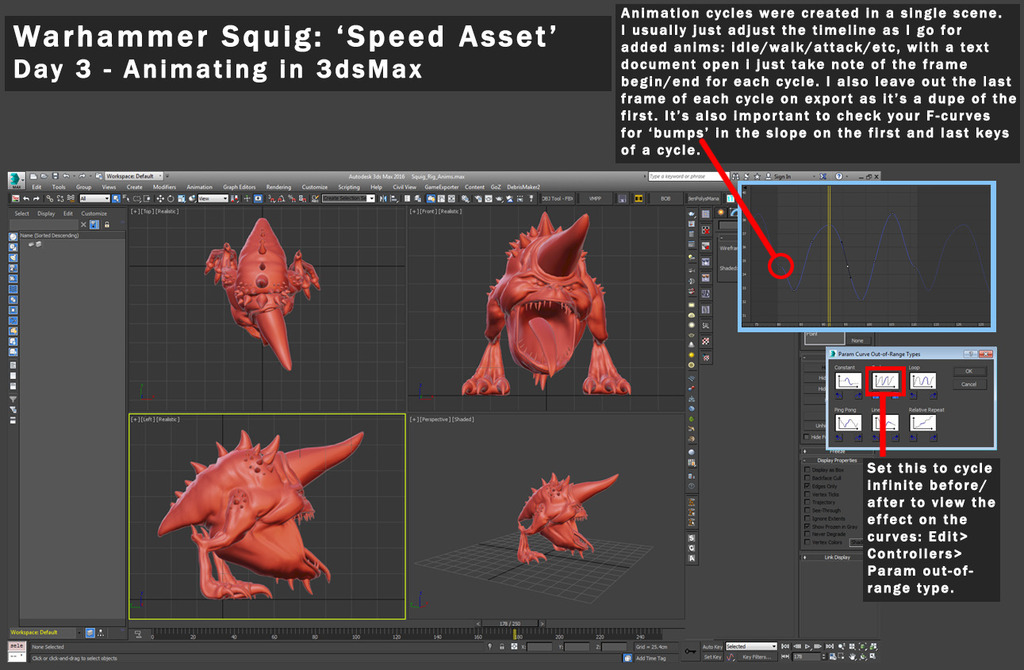Viewport: 1024px width, 670px height.
Task: Select the Ping Pong out-of-range type thumbnail
Action: coord(848,423)
